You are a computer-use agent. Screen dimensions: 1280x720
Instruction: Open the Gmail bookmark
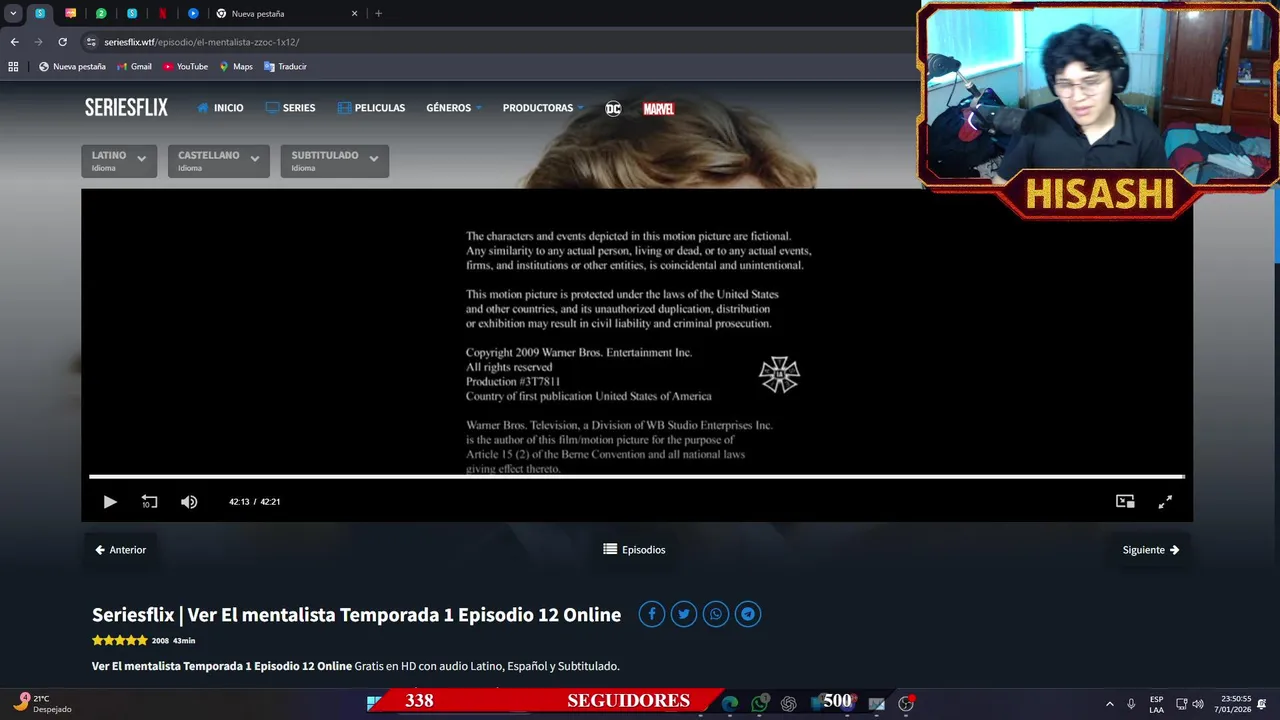click(x=134, y=67)
